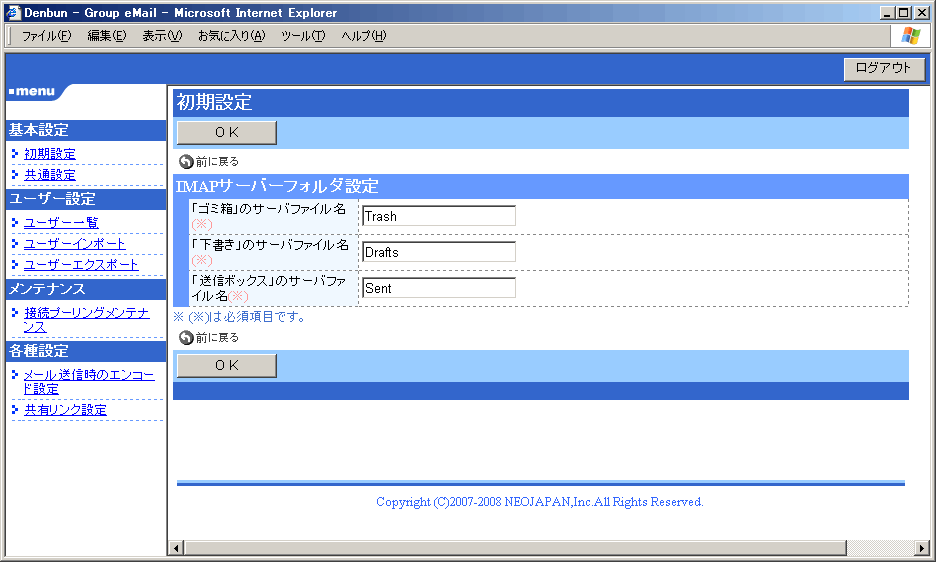This screenshot has width=936, height=562.
Task: Select the ユーザーインポート link
Action: [x=75, y=244]
